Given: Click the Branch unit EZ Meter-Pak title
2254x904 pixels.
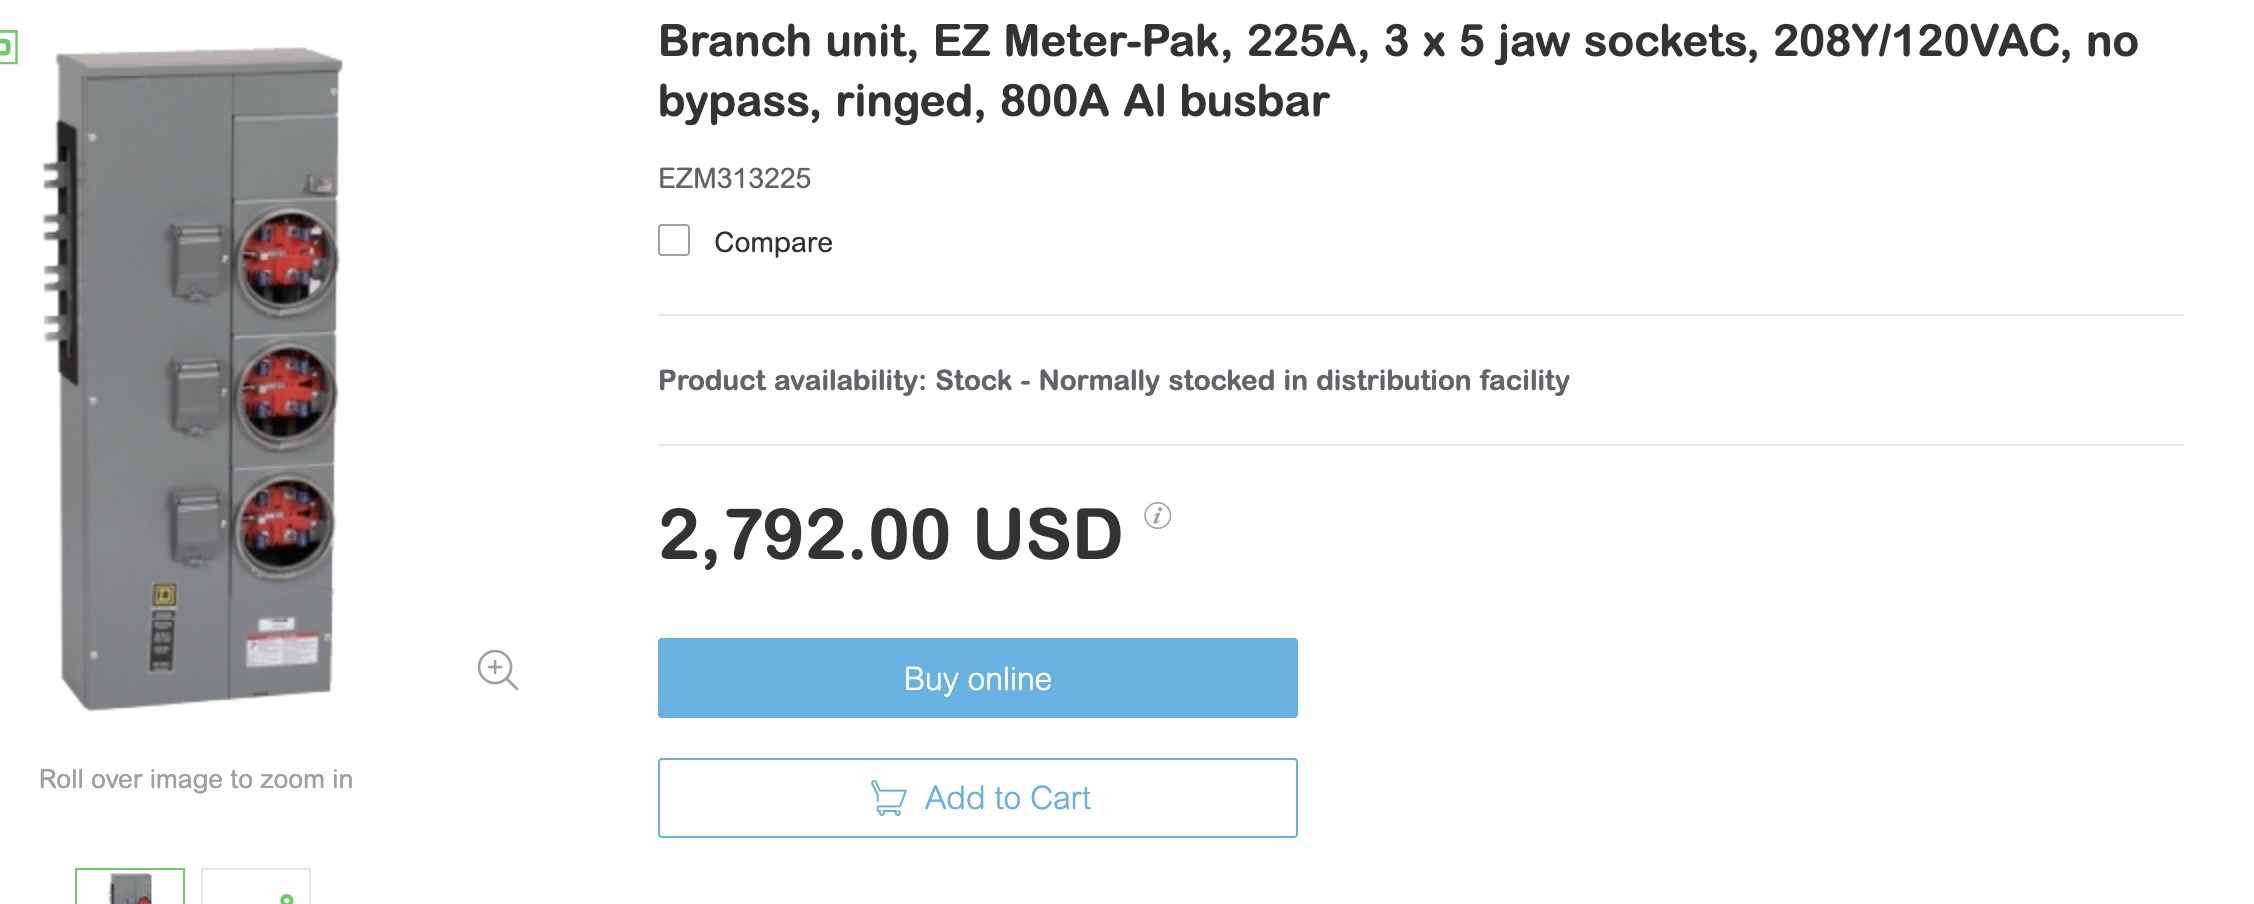Looking at the screenshot, I should [1397, 70].
